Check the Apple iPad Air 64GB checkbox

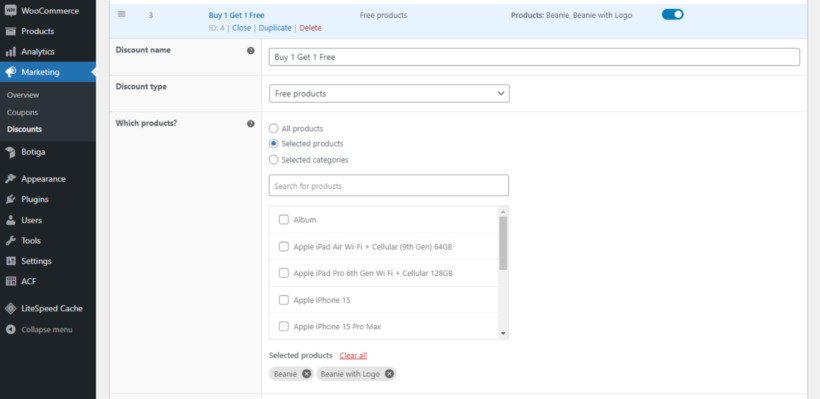(x=283, y=247)
